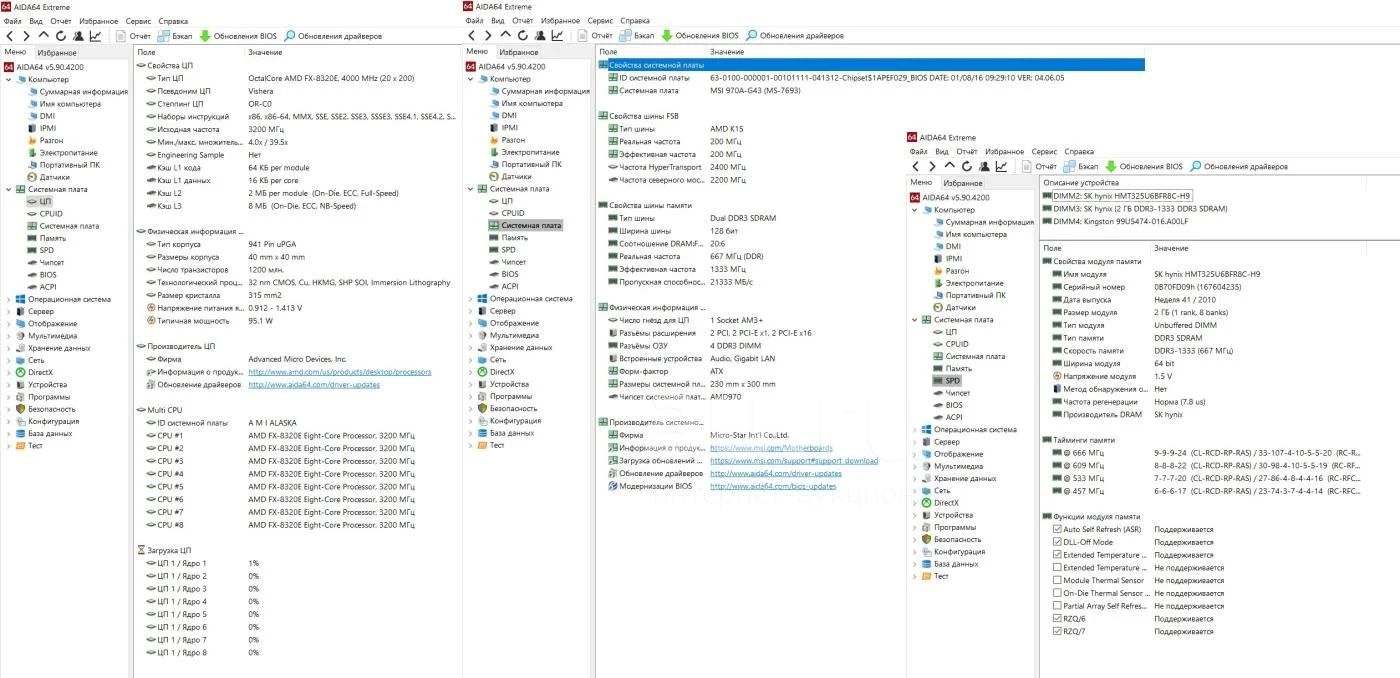1400x678 pixels.
Task: Toggle Auto Self Refresh (ASR) checkbox
Action: pyautogui.click(x=1057, y=529)
